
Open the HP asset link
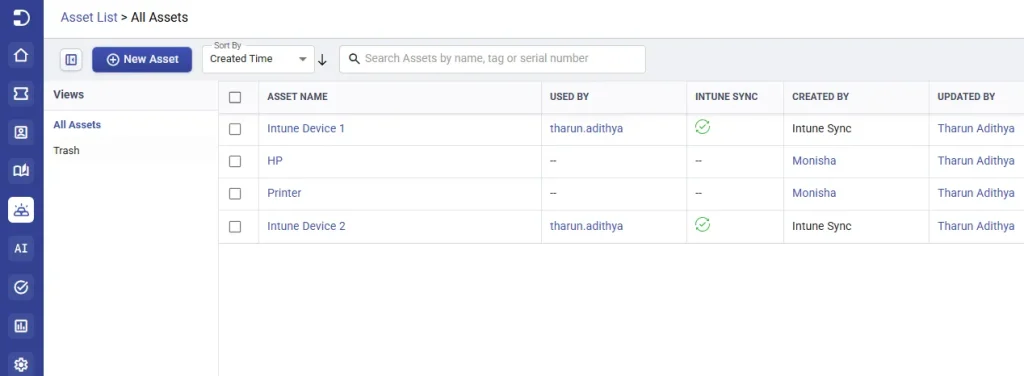pyautogui.click(x=275, y=161)
